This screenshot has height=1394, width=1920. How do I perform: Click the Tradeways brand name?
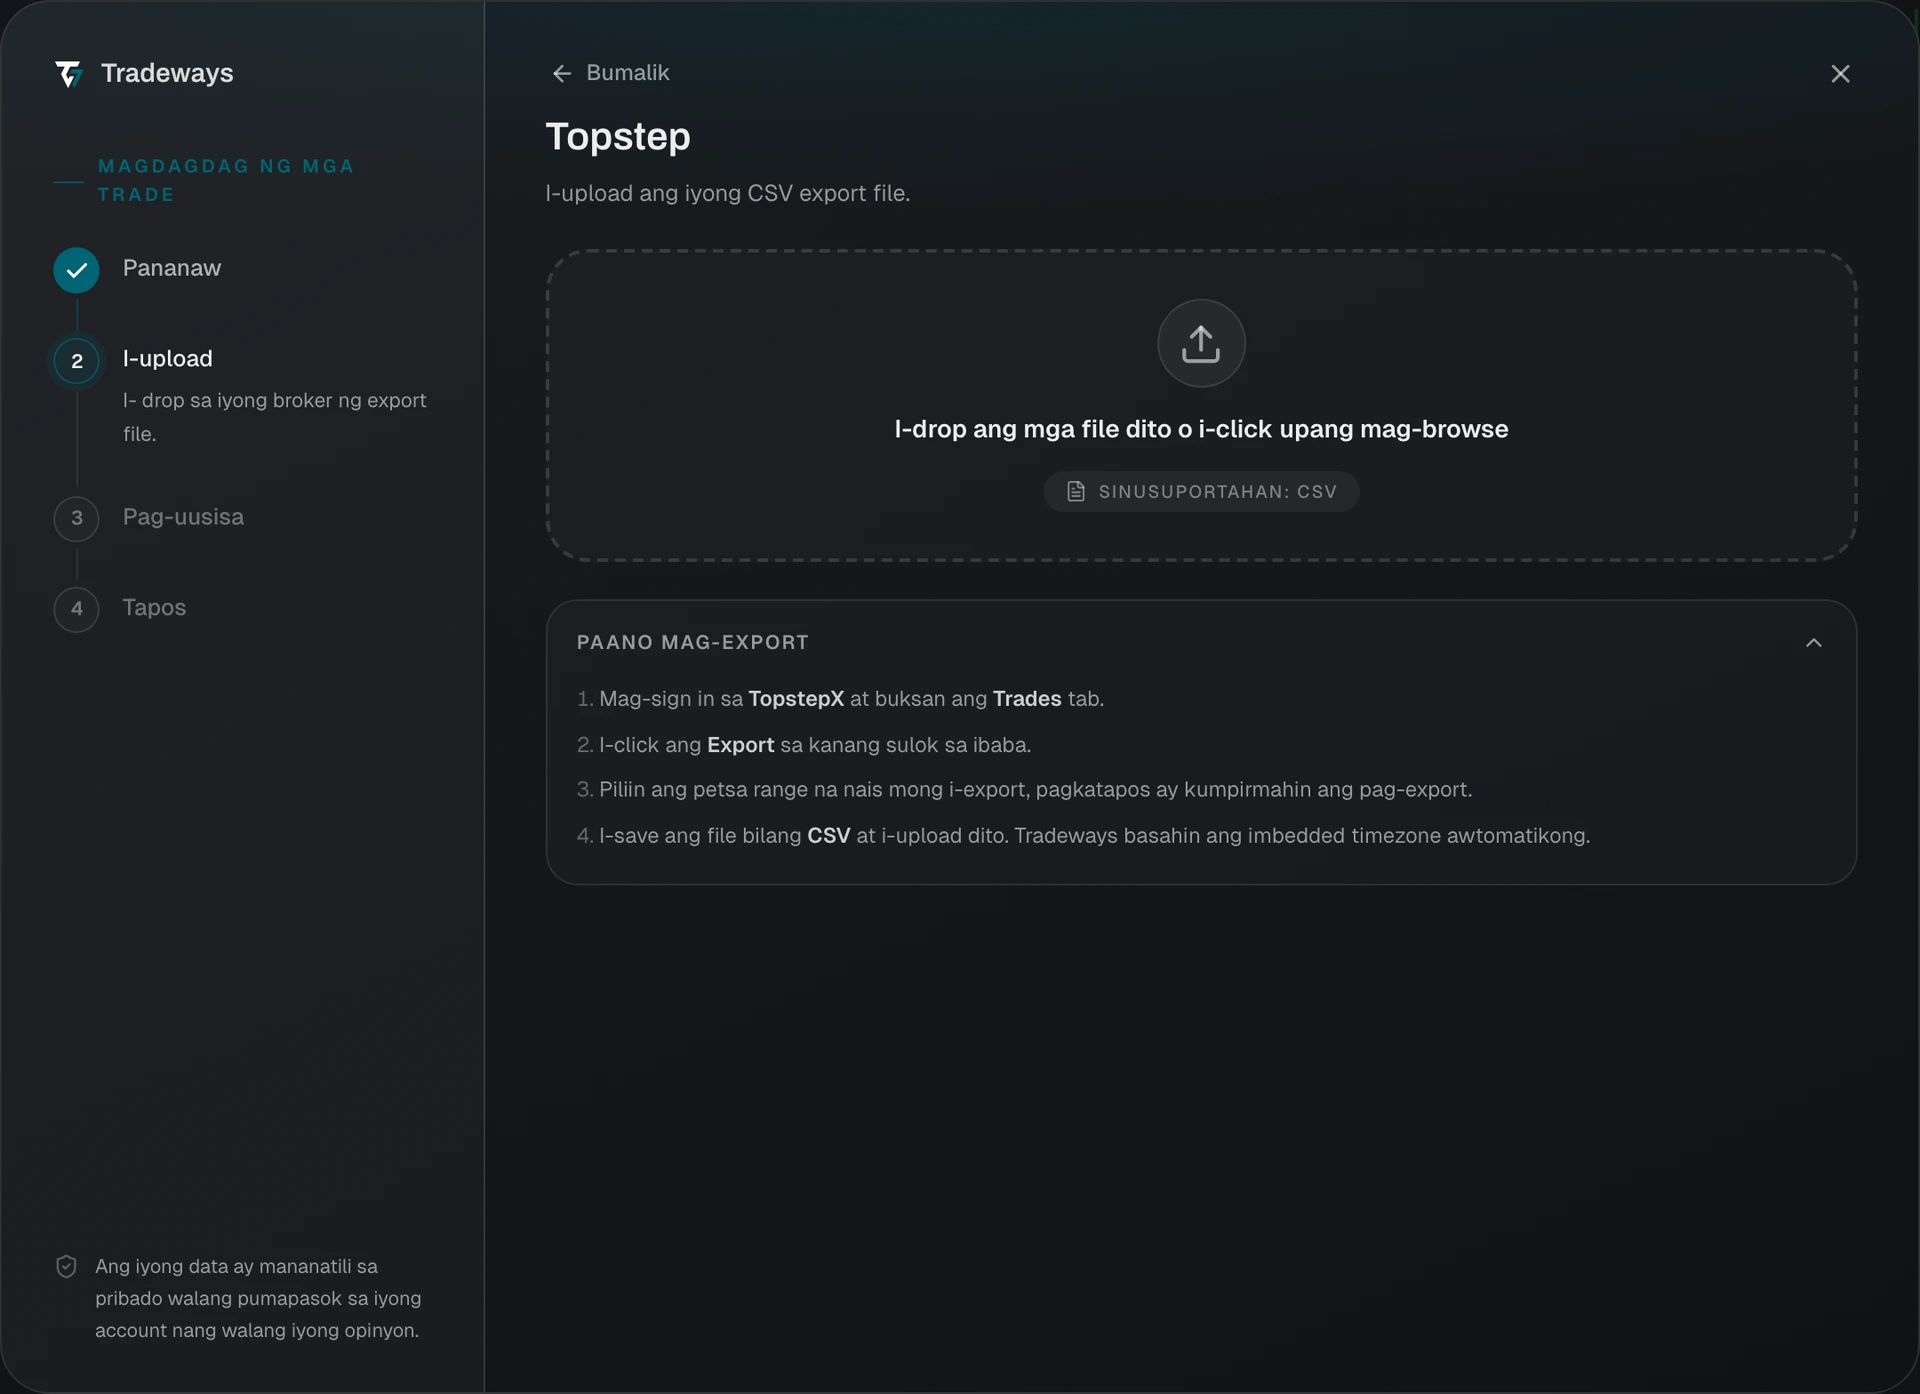(167, 73)
